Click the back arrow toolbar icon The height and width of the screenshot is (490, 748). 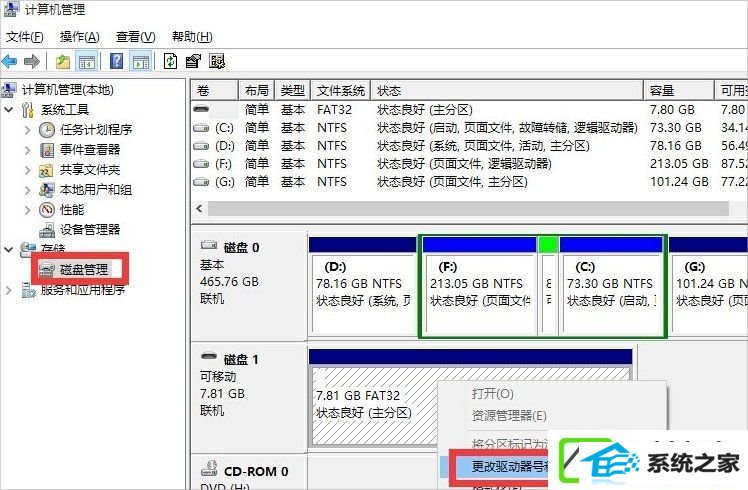click(10, 62)
